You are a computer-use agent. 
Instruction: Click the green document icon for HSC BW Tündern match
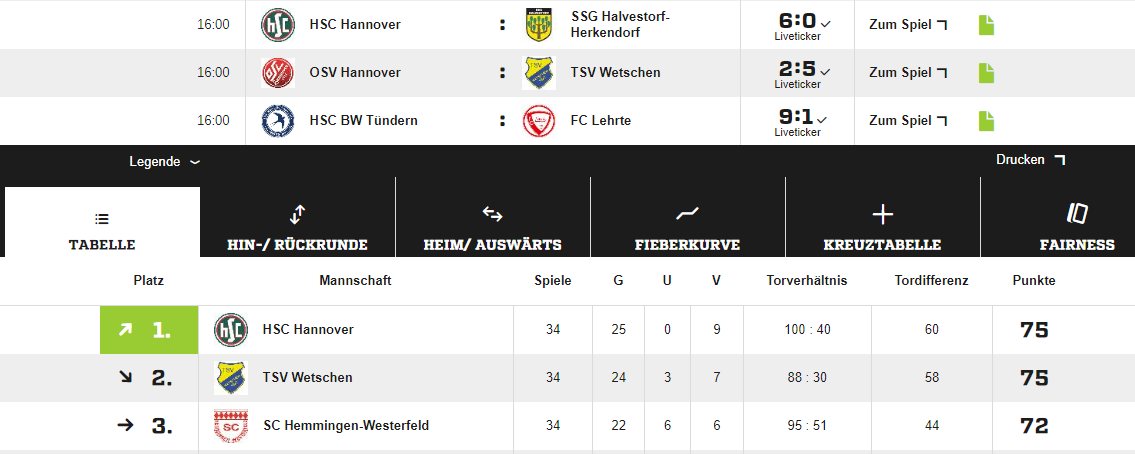(x=986, y=121)
